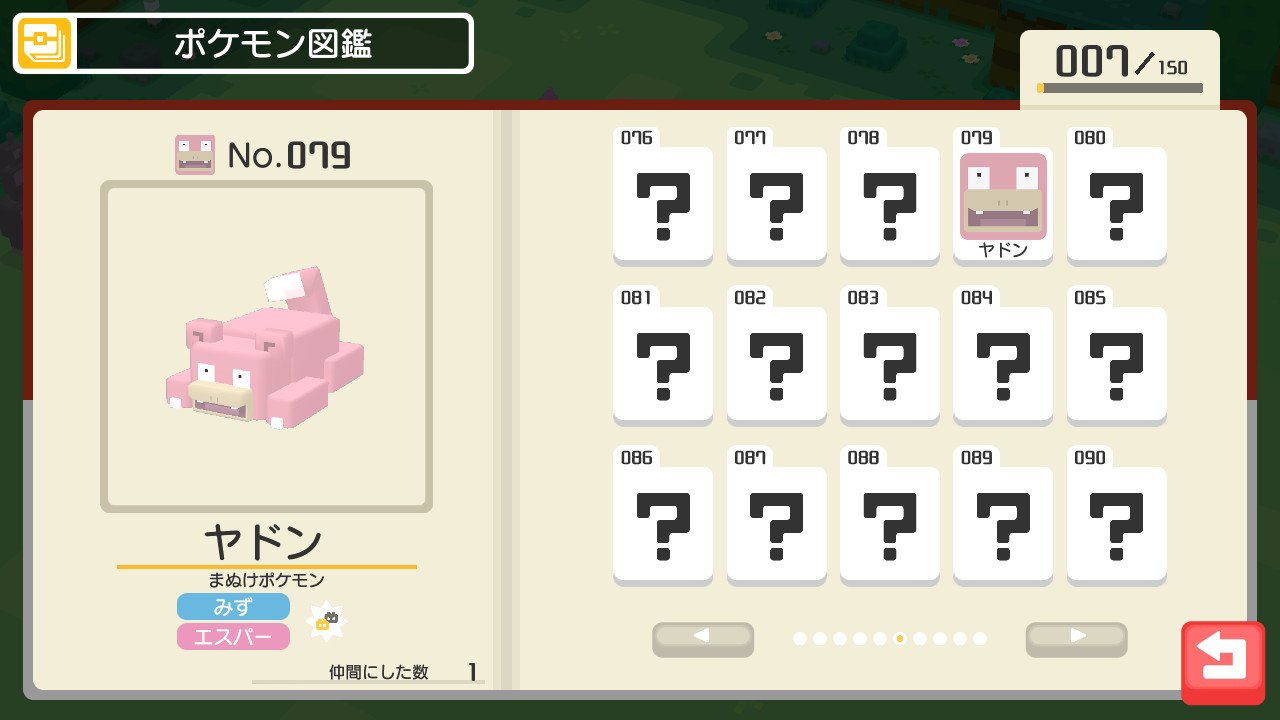Click the 007/150 completion progress bar
This screenshot has width=1280, height=720.
click(x=1120, y=88)
